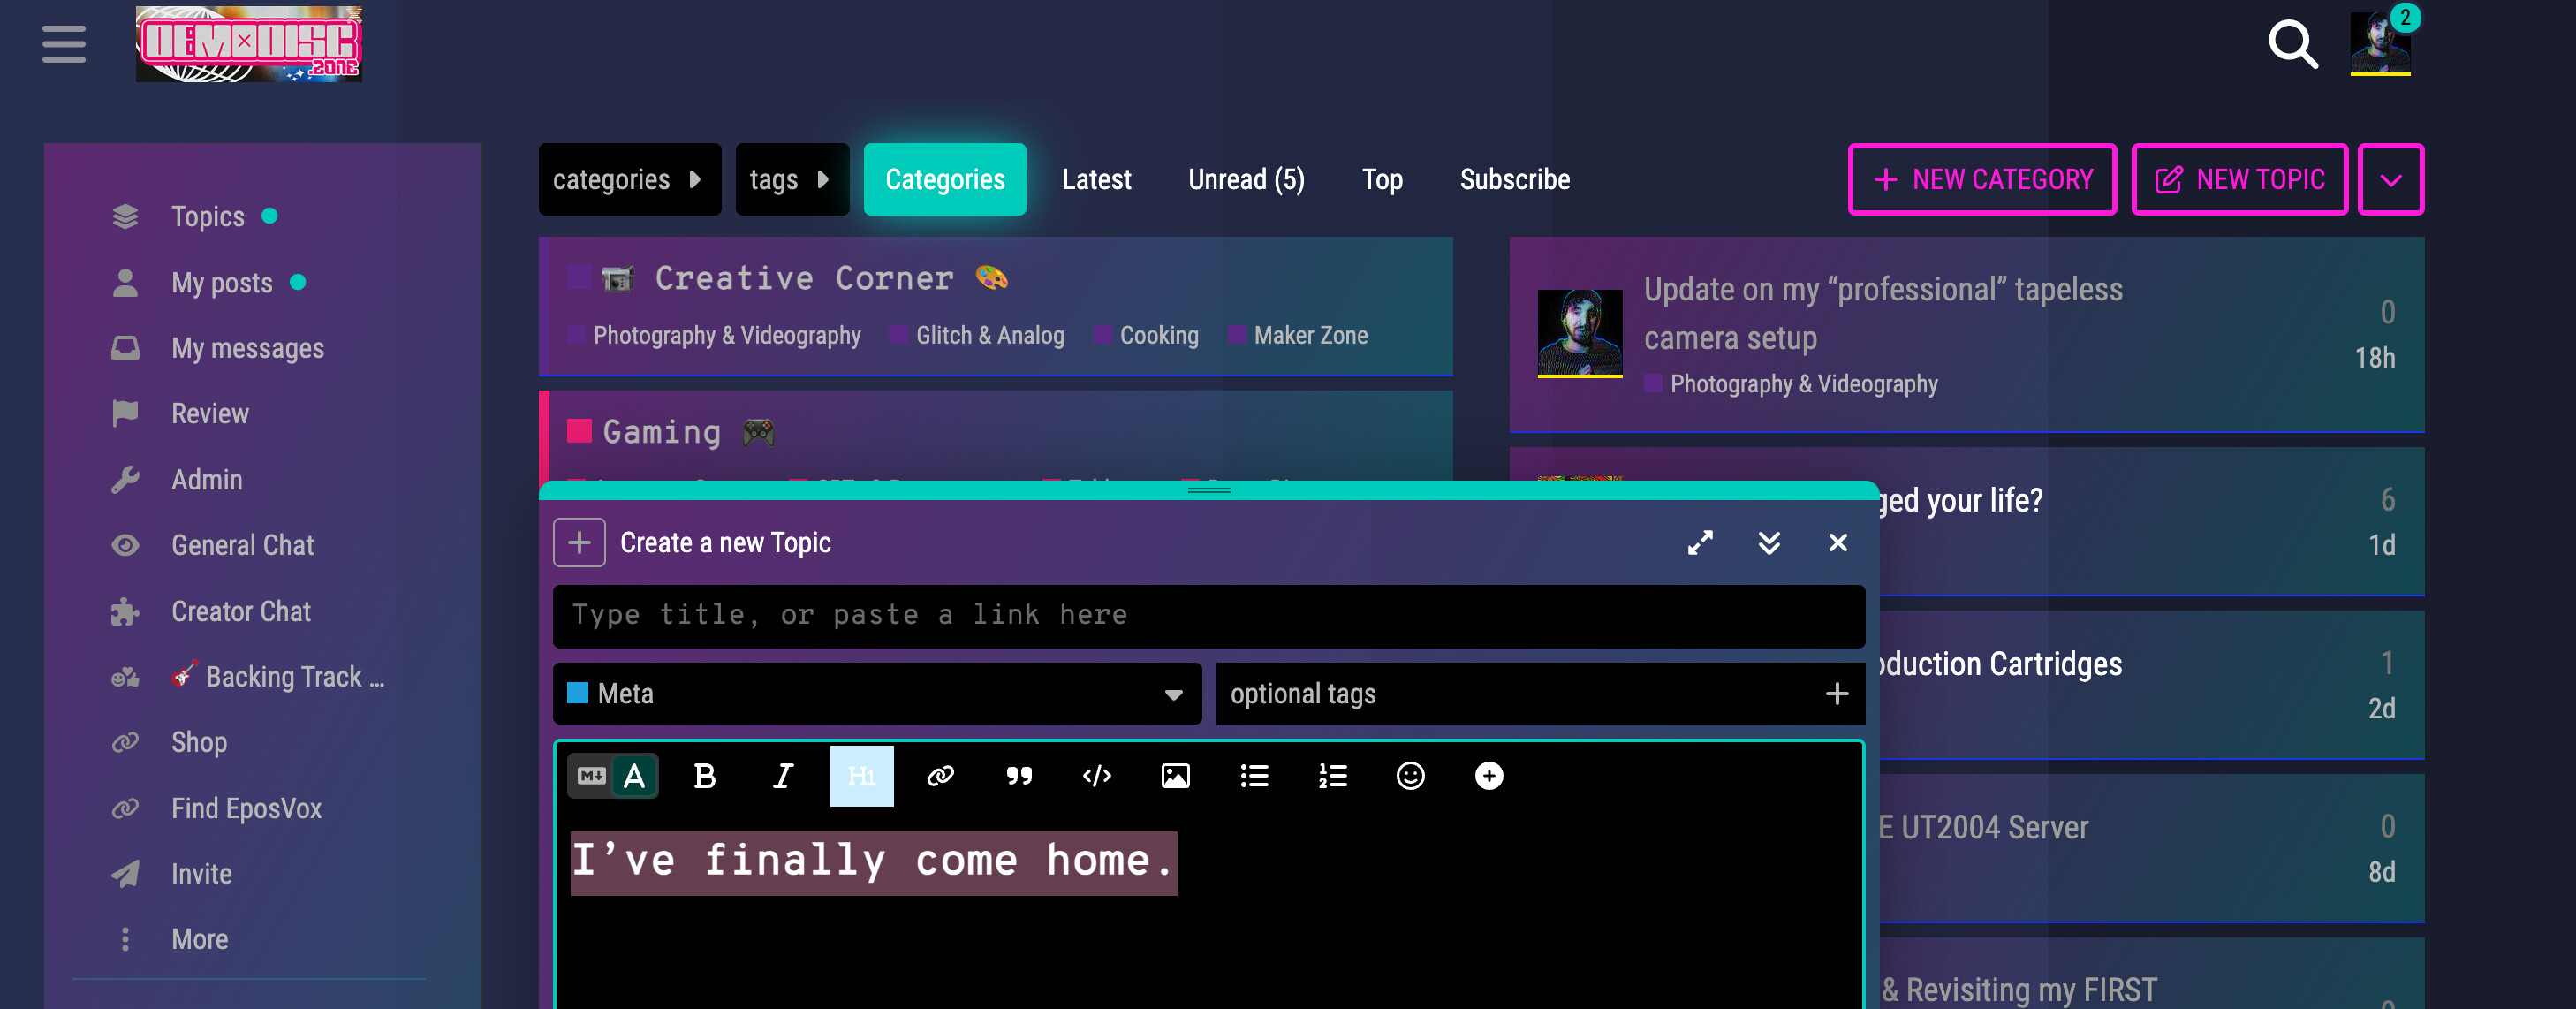Screen dimensions: 2576x1009
Task: Insert hyperlink using link icon
Action: click(940, 776)
